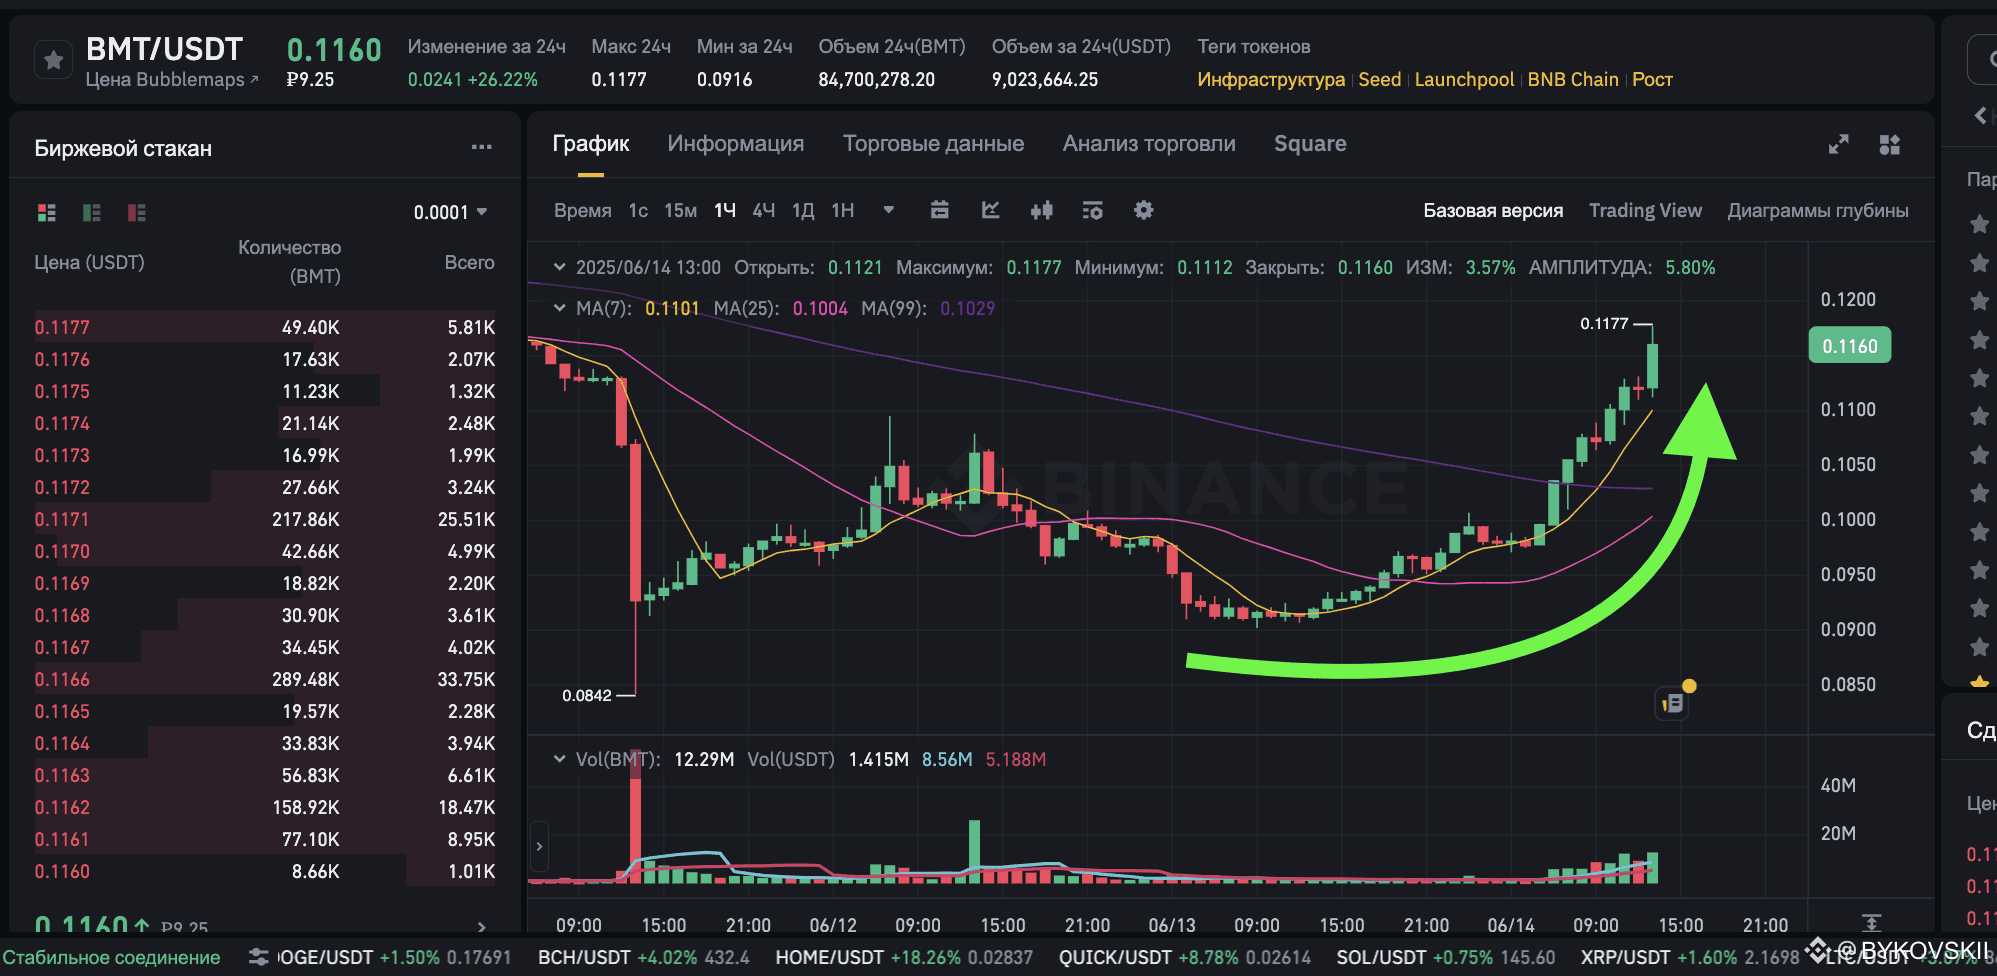Toggle the favorite star for BMT/USDT
Screen dimensions: 1997x976
53,59
